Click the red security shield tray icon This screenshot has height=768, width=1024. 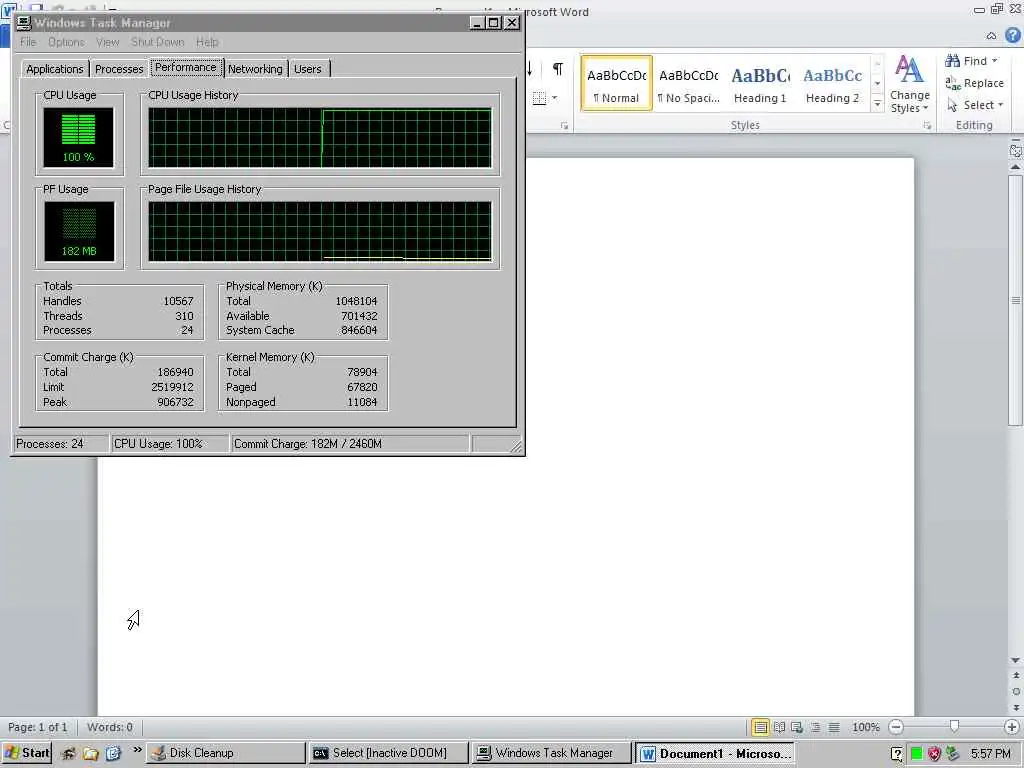click(935, 754)
